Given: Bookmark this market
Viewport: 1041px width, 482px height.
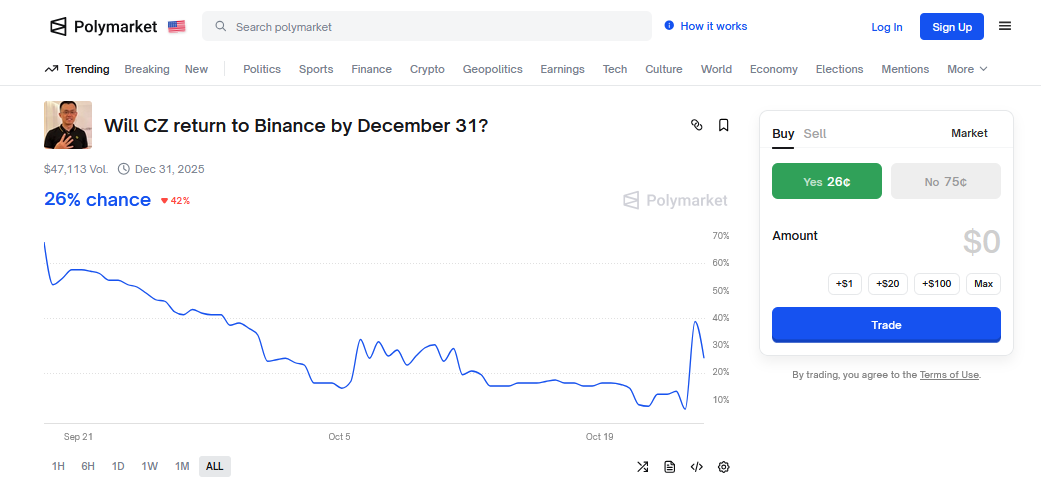Looking at the screenshot, I should click(x=724, y=125).
